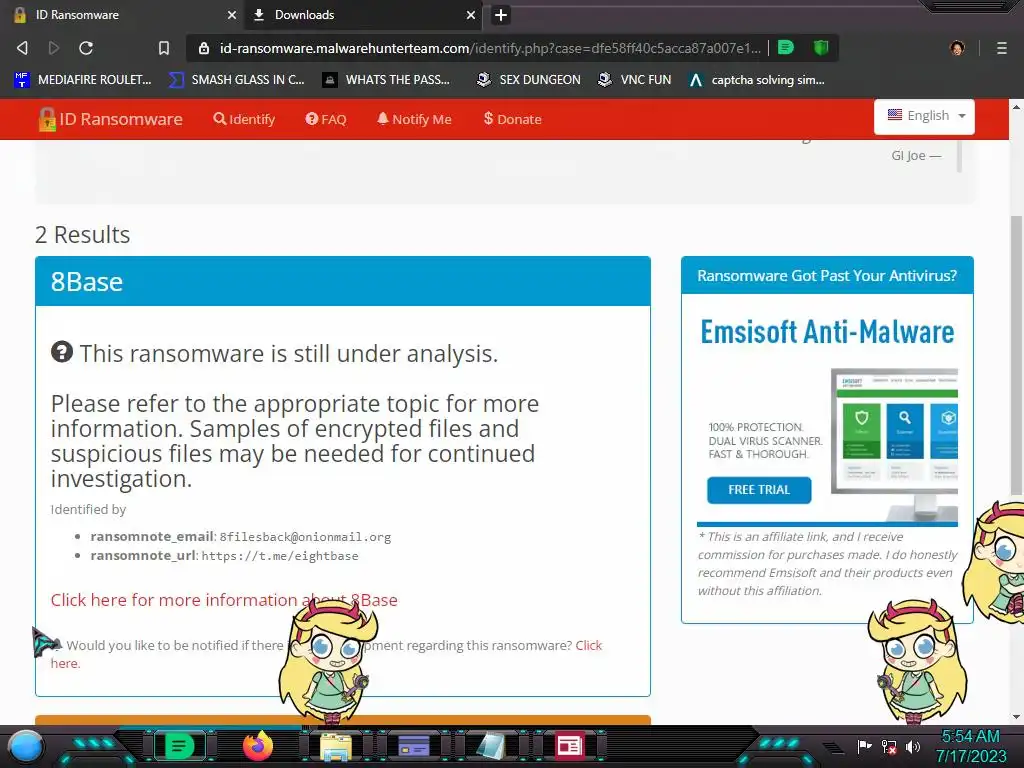Open the green chat app in the taskbar
The image size is (1024, 768).
(179, 746)
